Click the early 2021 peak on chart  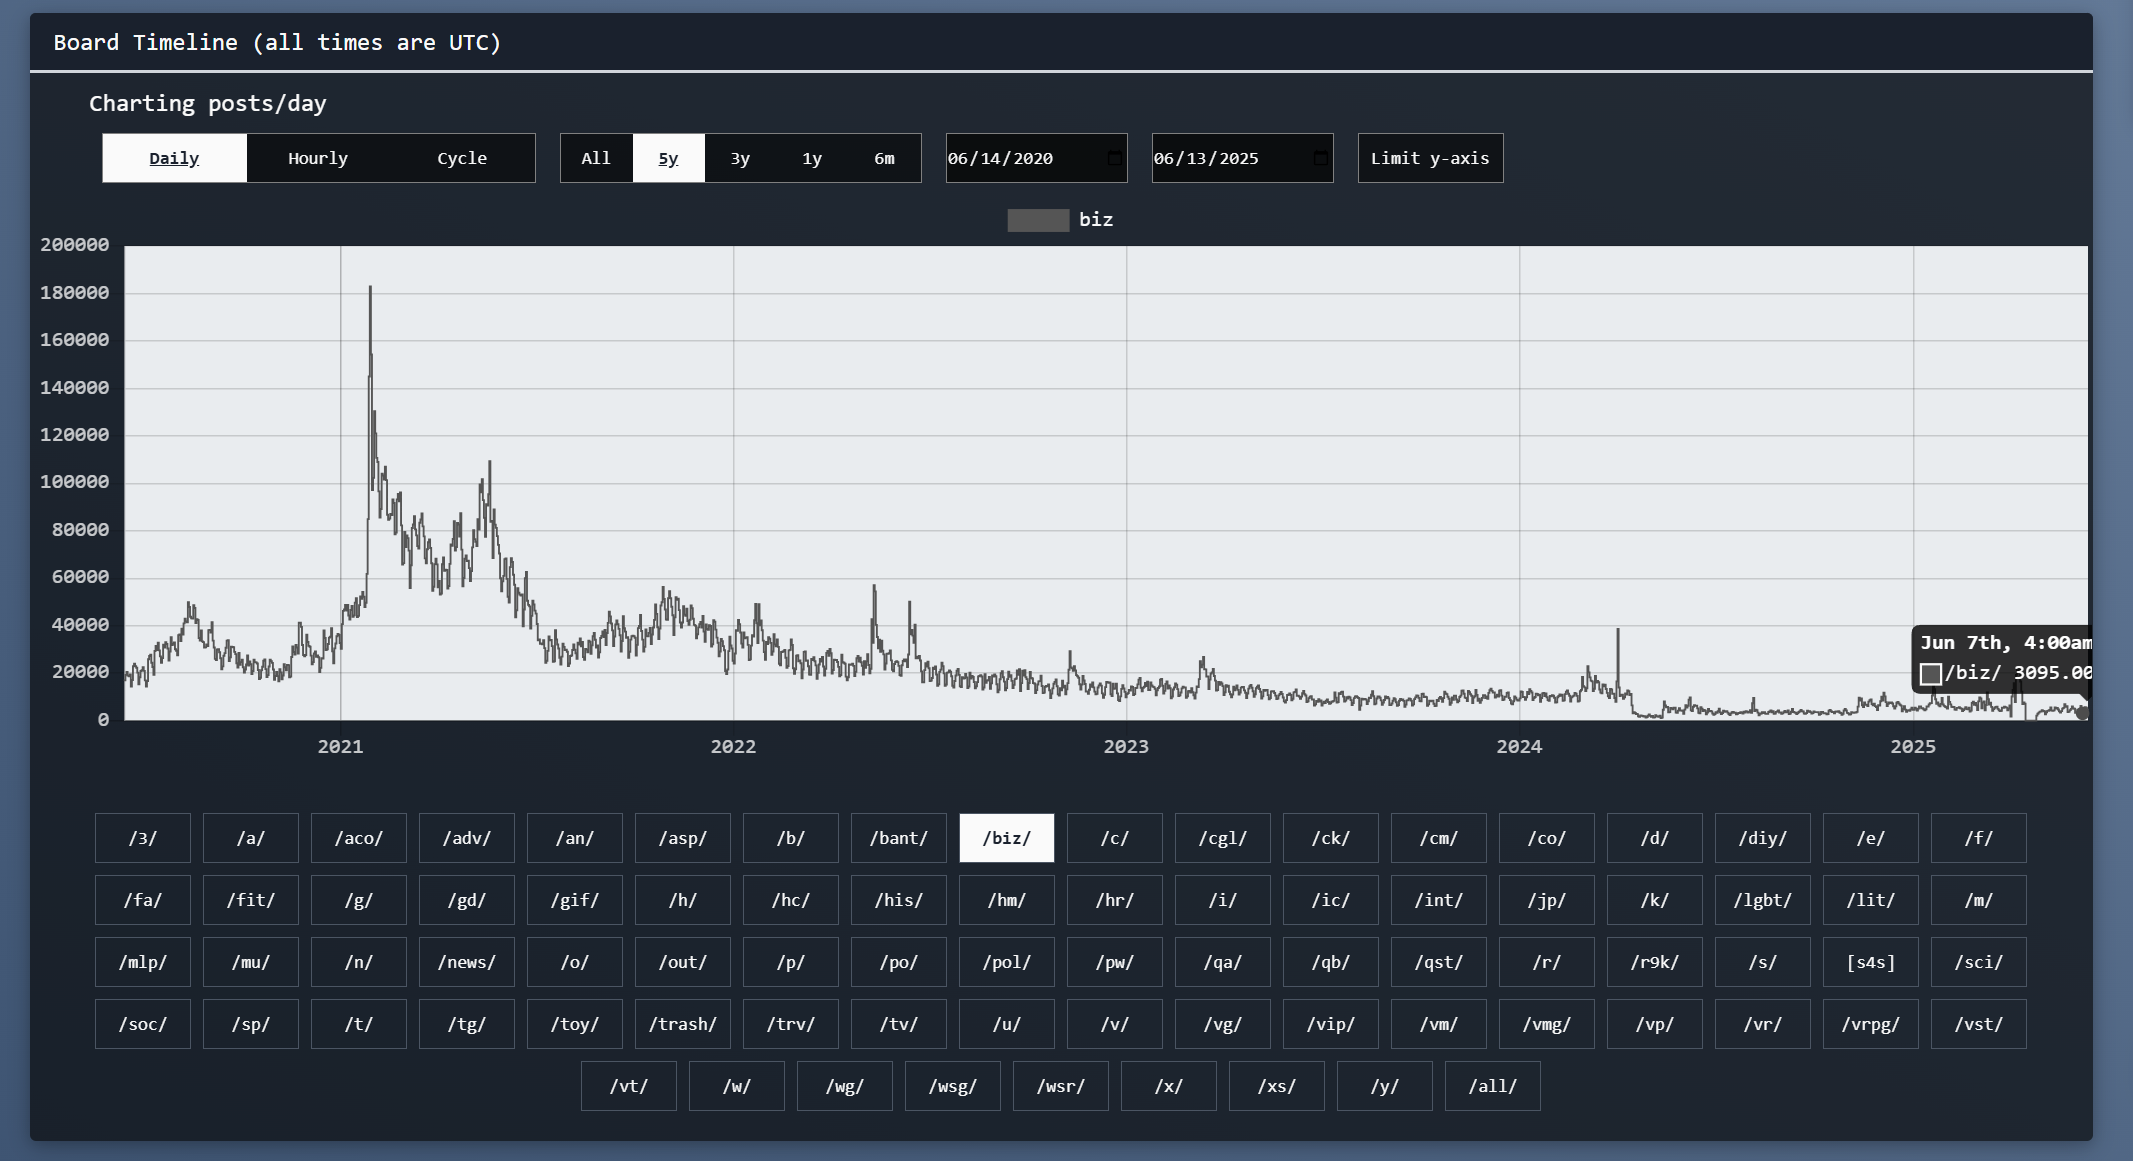370,288
